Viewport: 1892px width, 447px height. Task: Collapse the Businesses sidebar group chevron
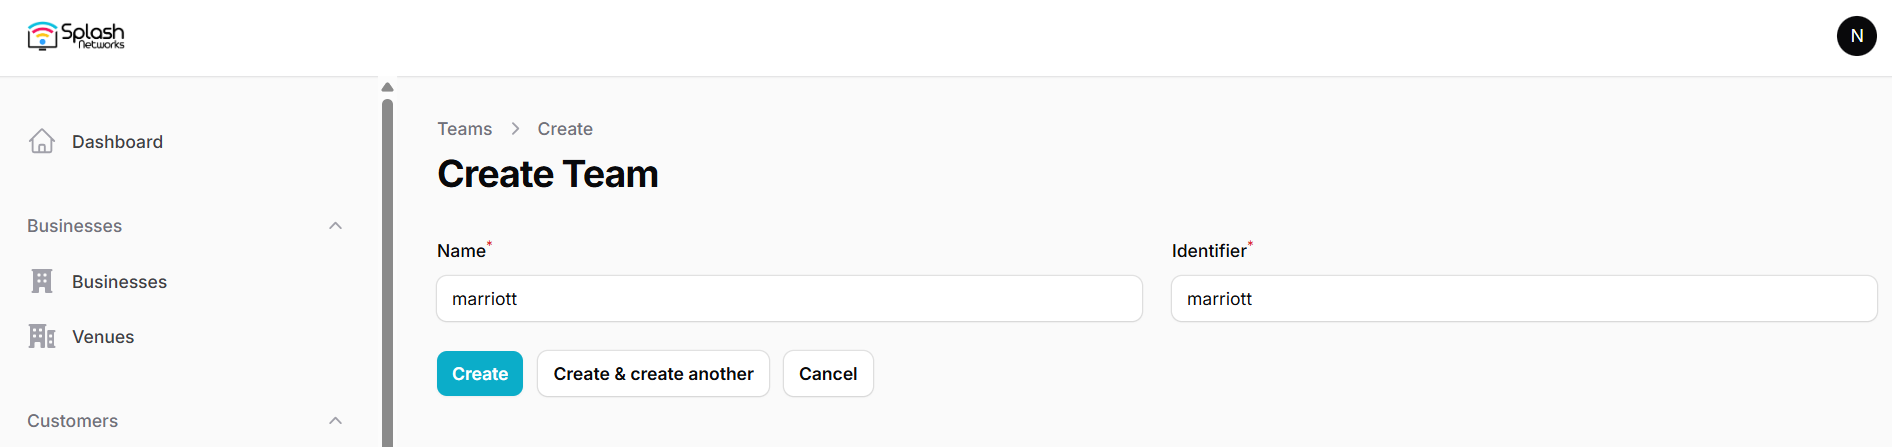336,226
